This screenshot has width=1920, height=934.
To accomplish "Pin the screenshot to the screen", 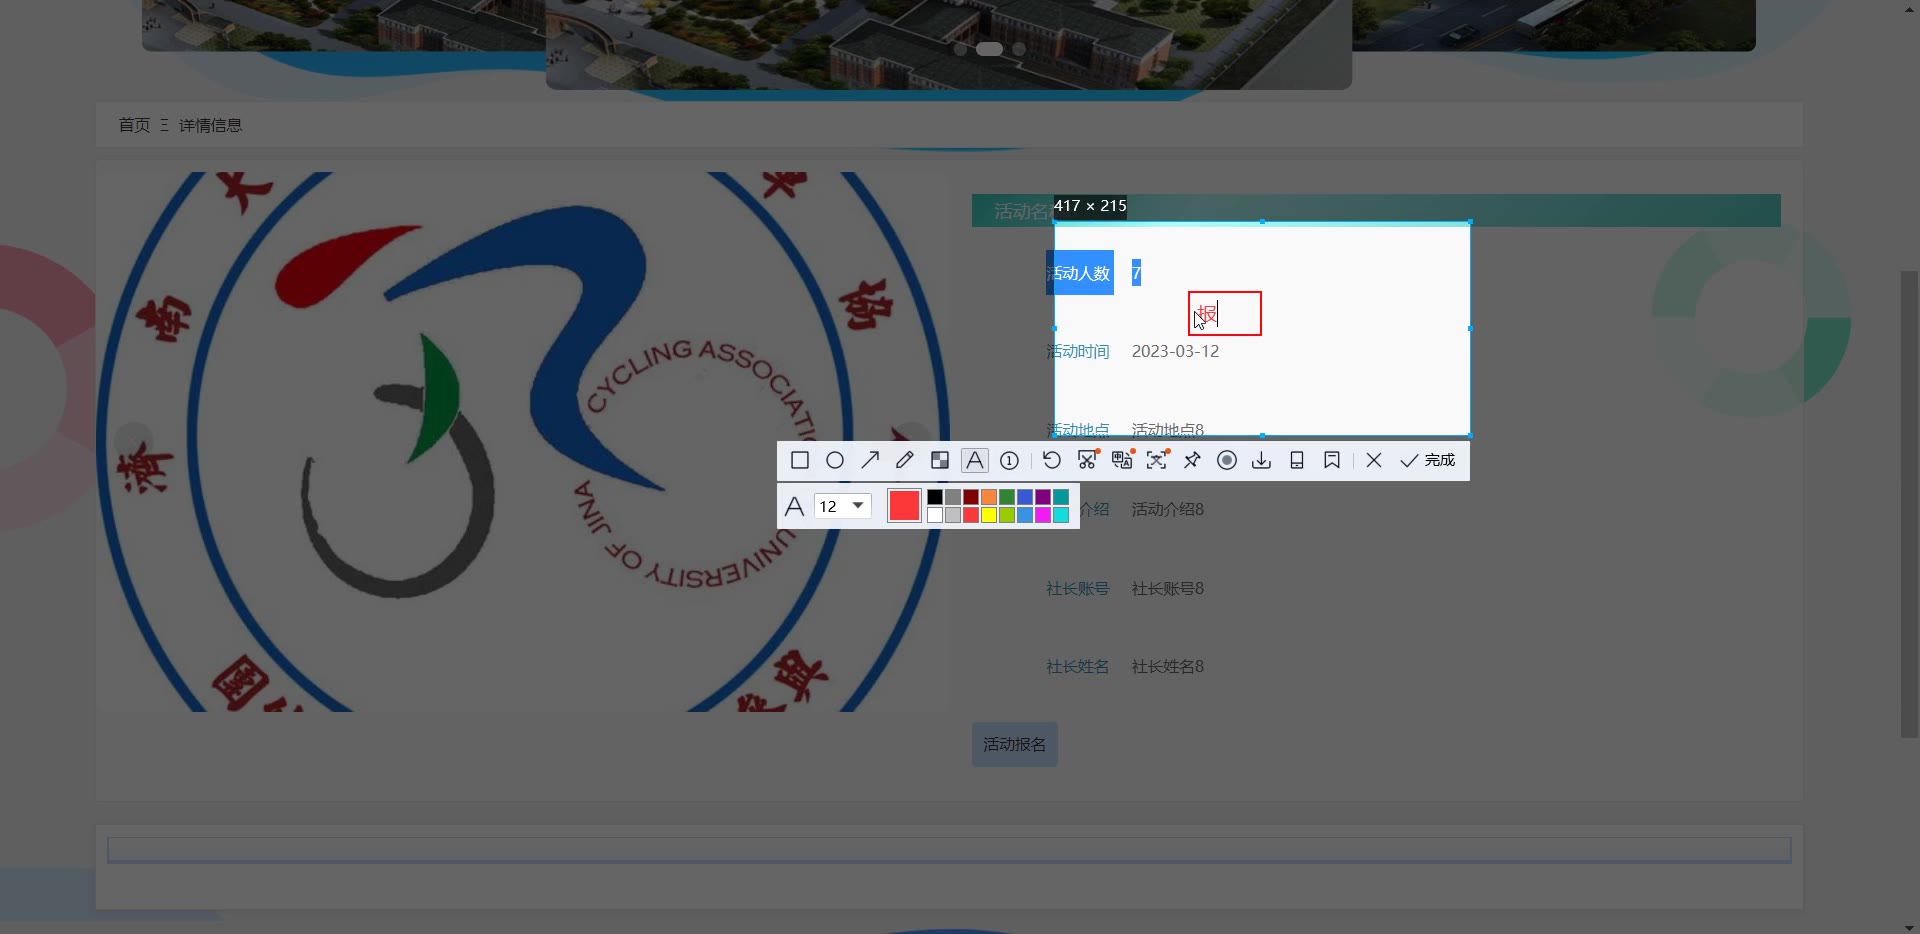I will coord(1192,460).
